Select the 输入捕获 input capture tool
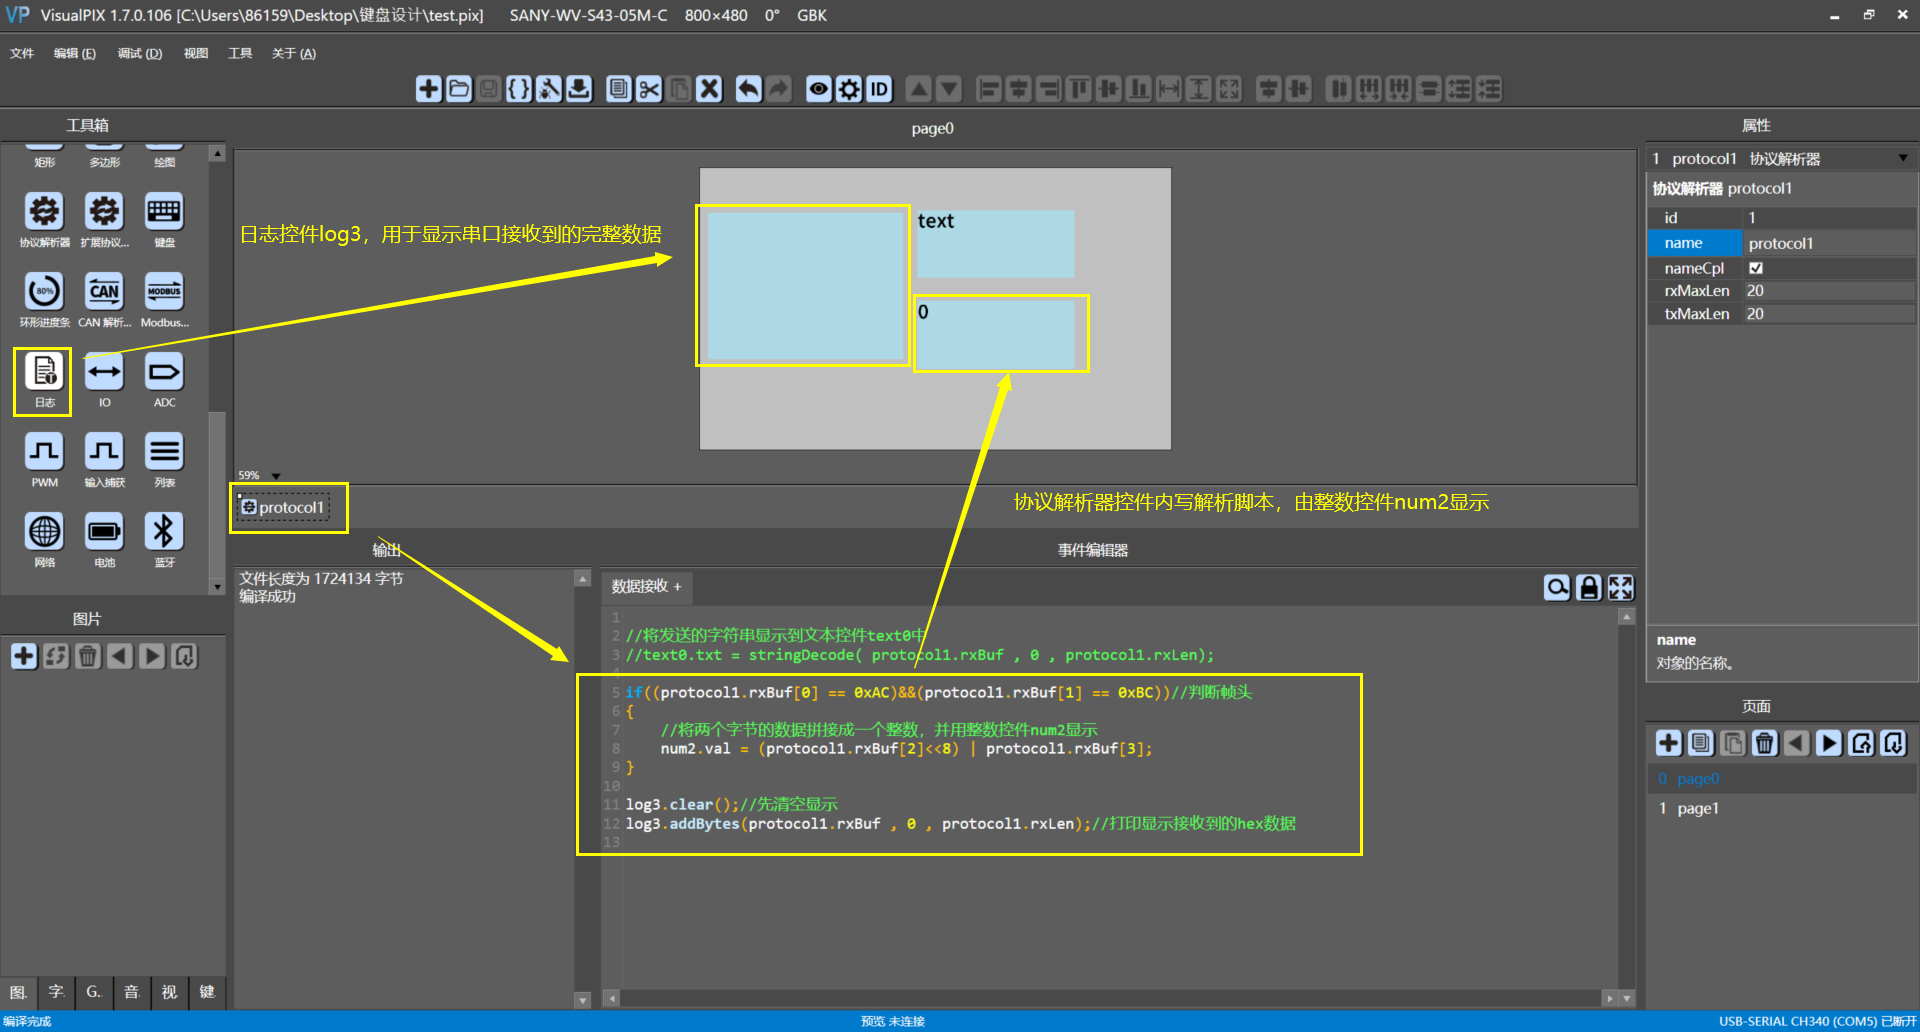Image resolution: width=1920 pixels, height=1032 pixels. (104, 460)
